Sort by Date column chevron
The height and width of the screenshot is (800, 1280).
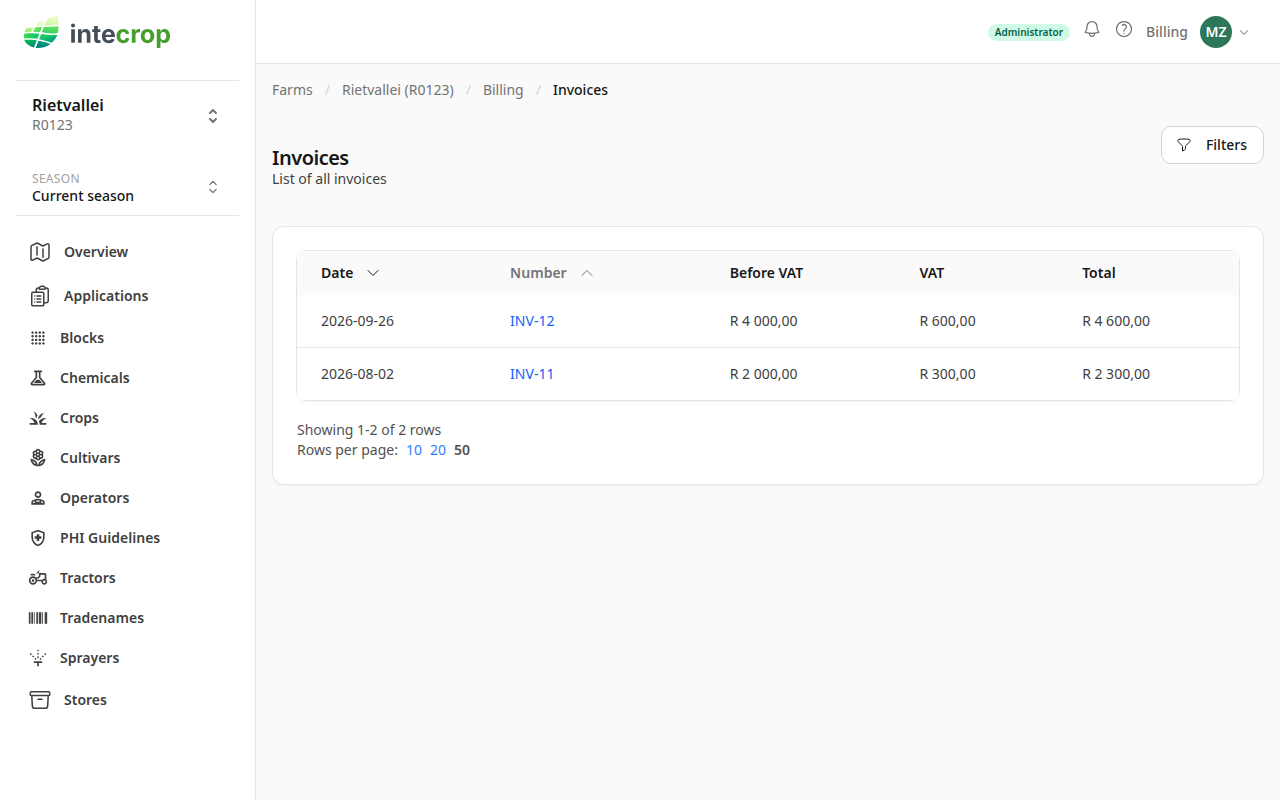click(x=373, y=273)
